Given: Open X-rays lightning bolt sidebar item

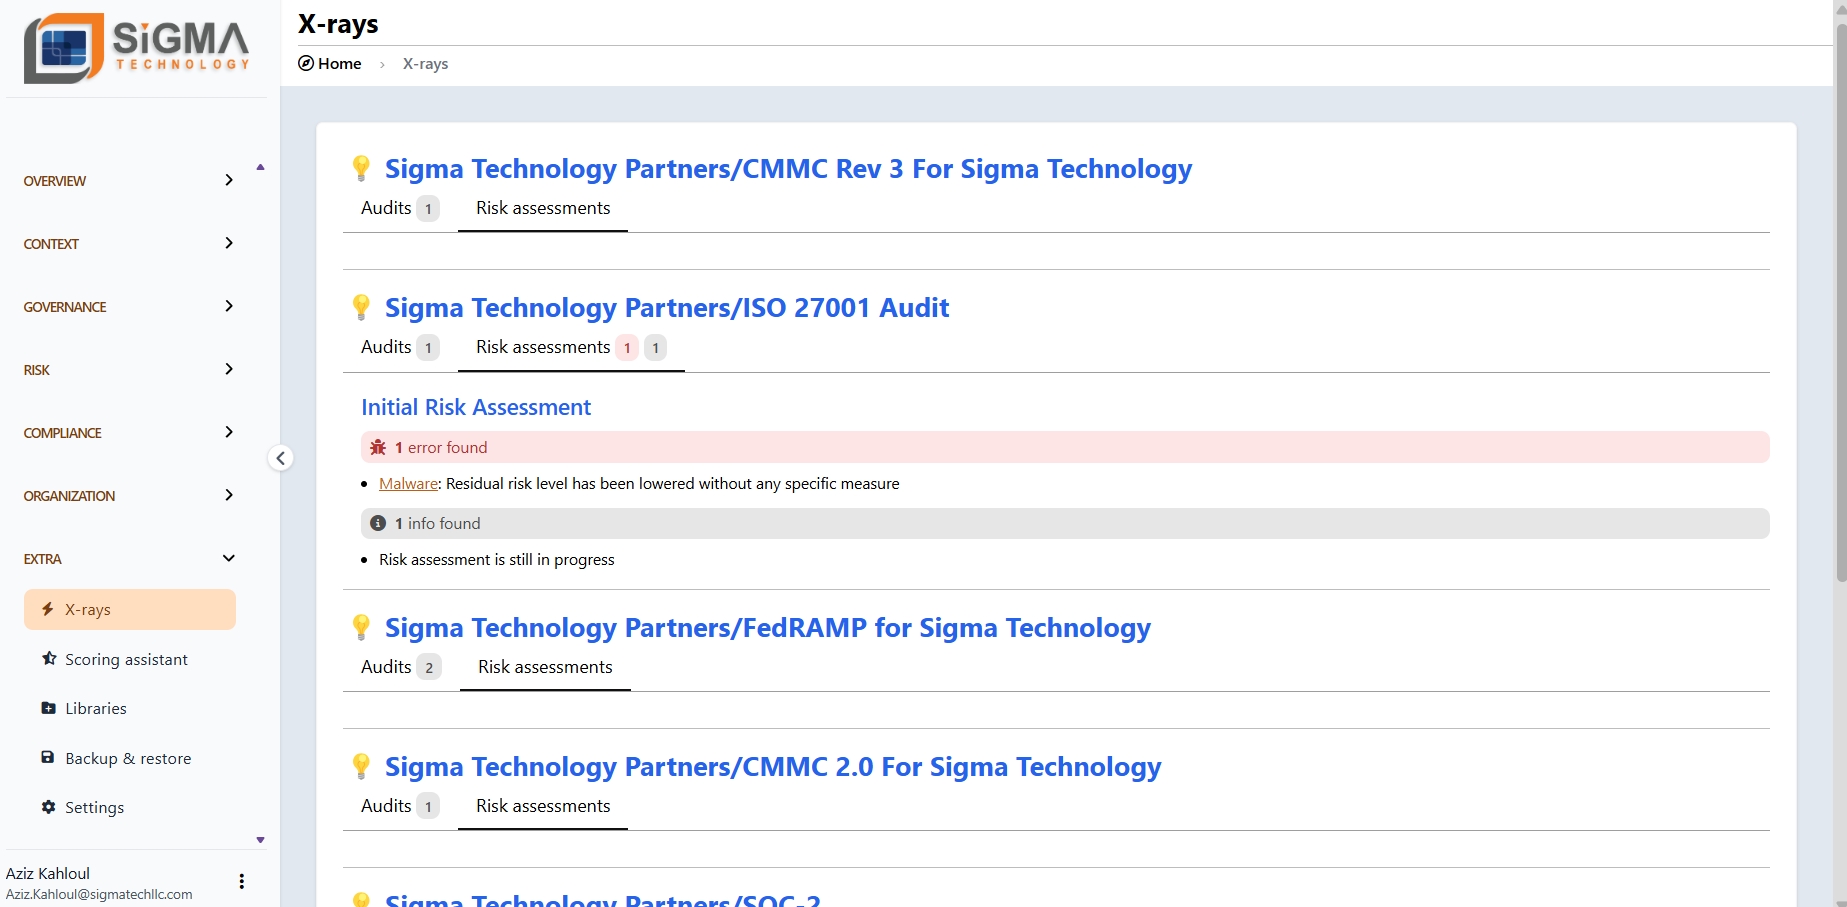Looking at the screenshot, I should tap(48, 609).
